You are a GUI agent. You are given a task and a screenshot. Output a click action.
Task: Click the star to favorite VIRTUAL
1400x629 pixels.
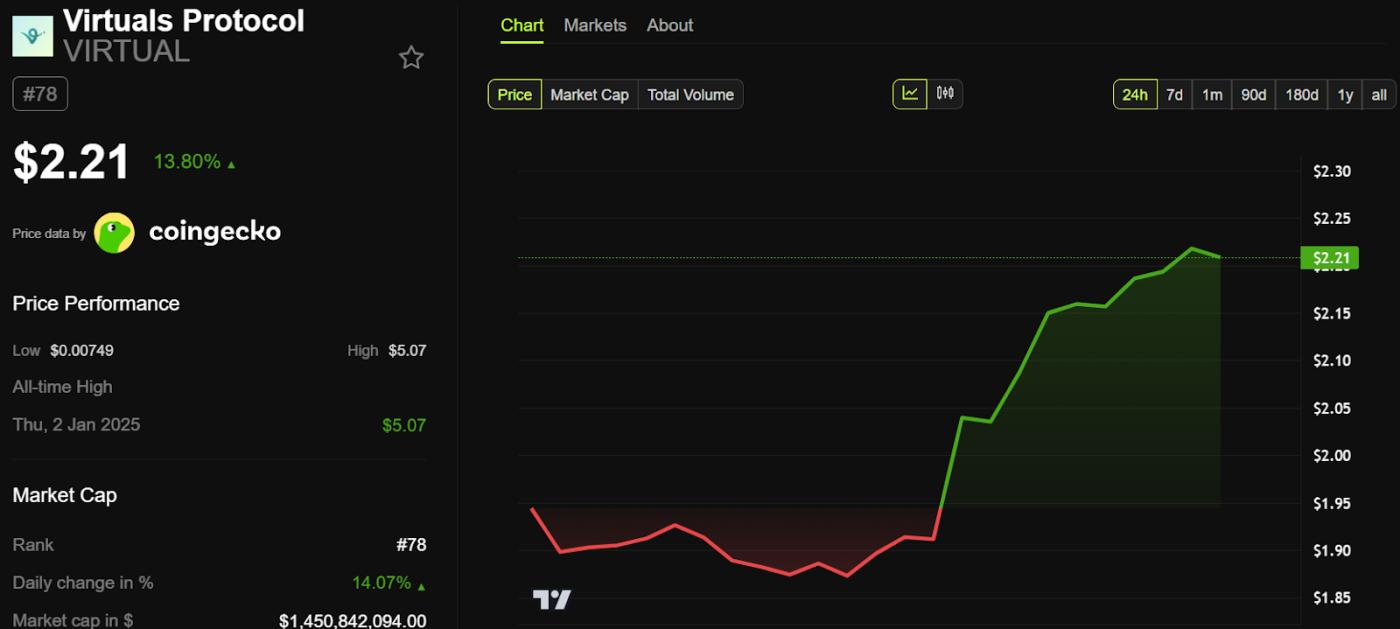[411, 57]
